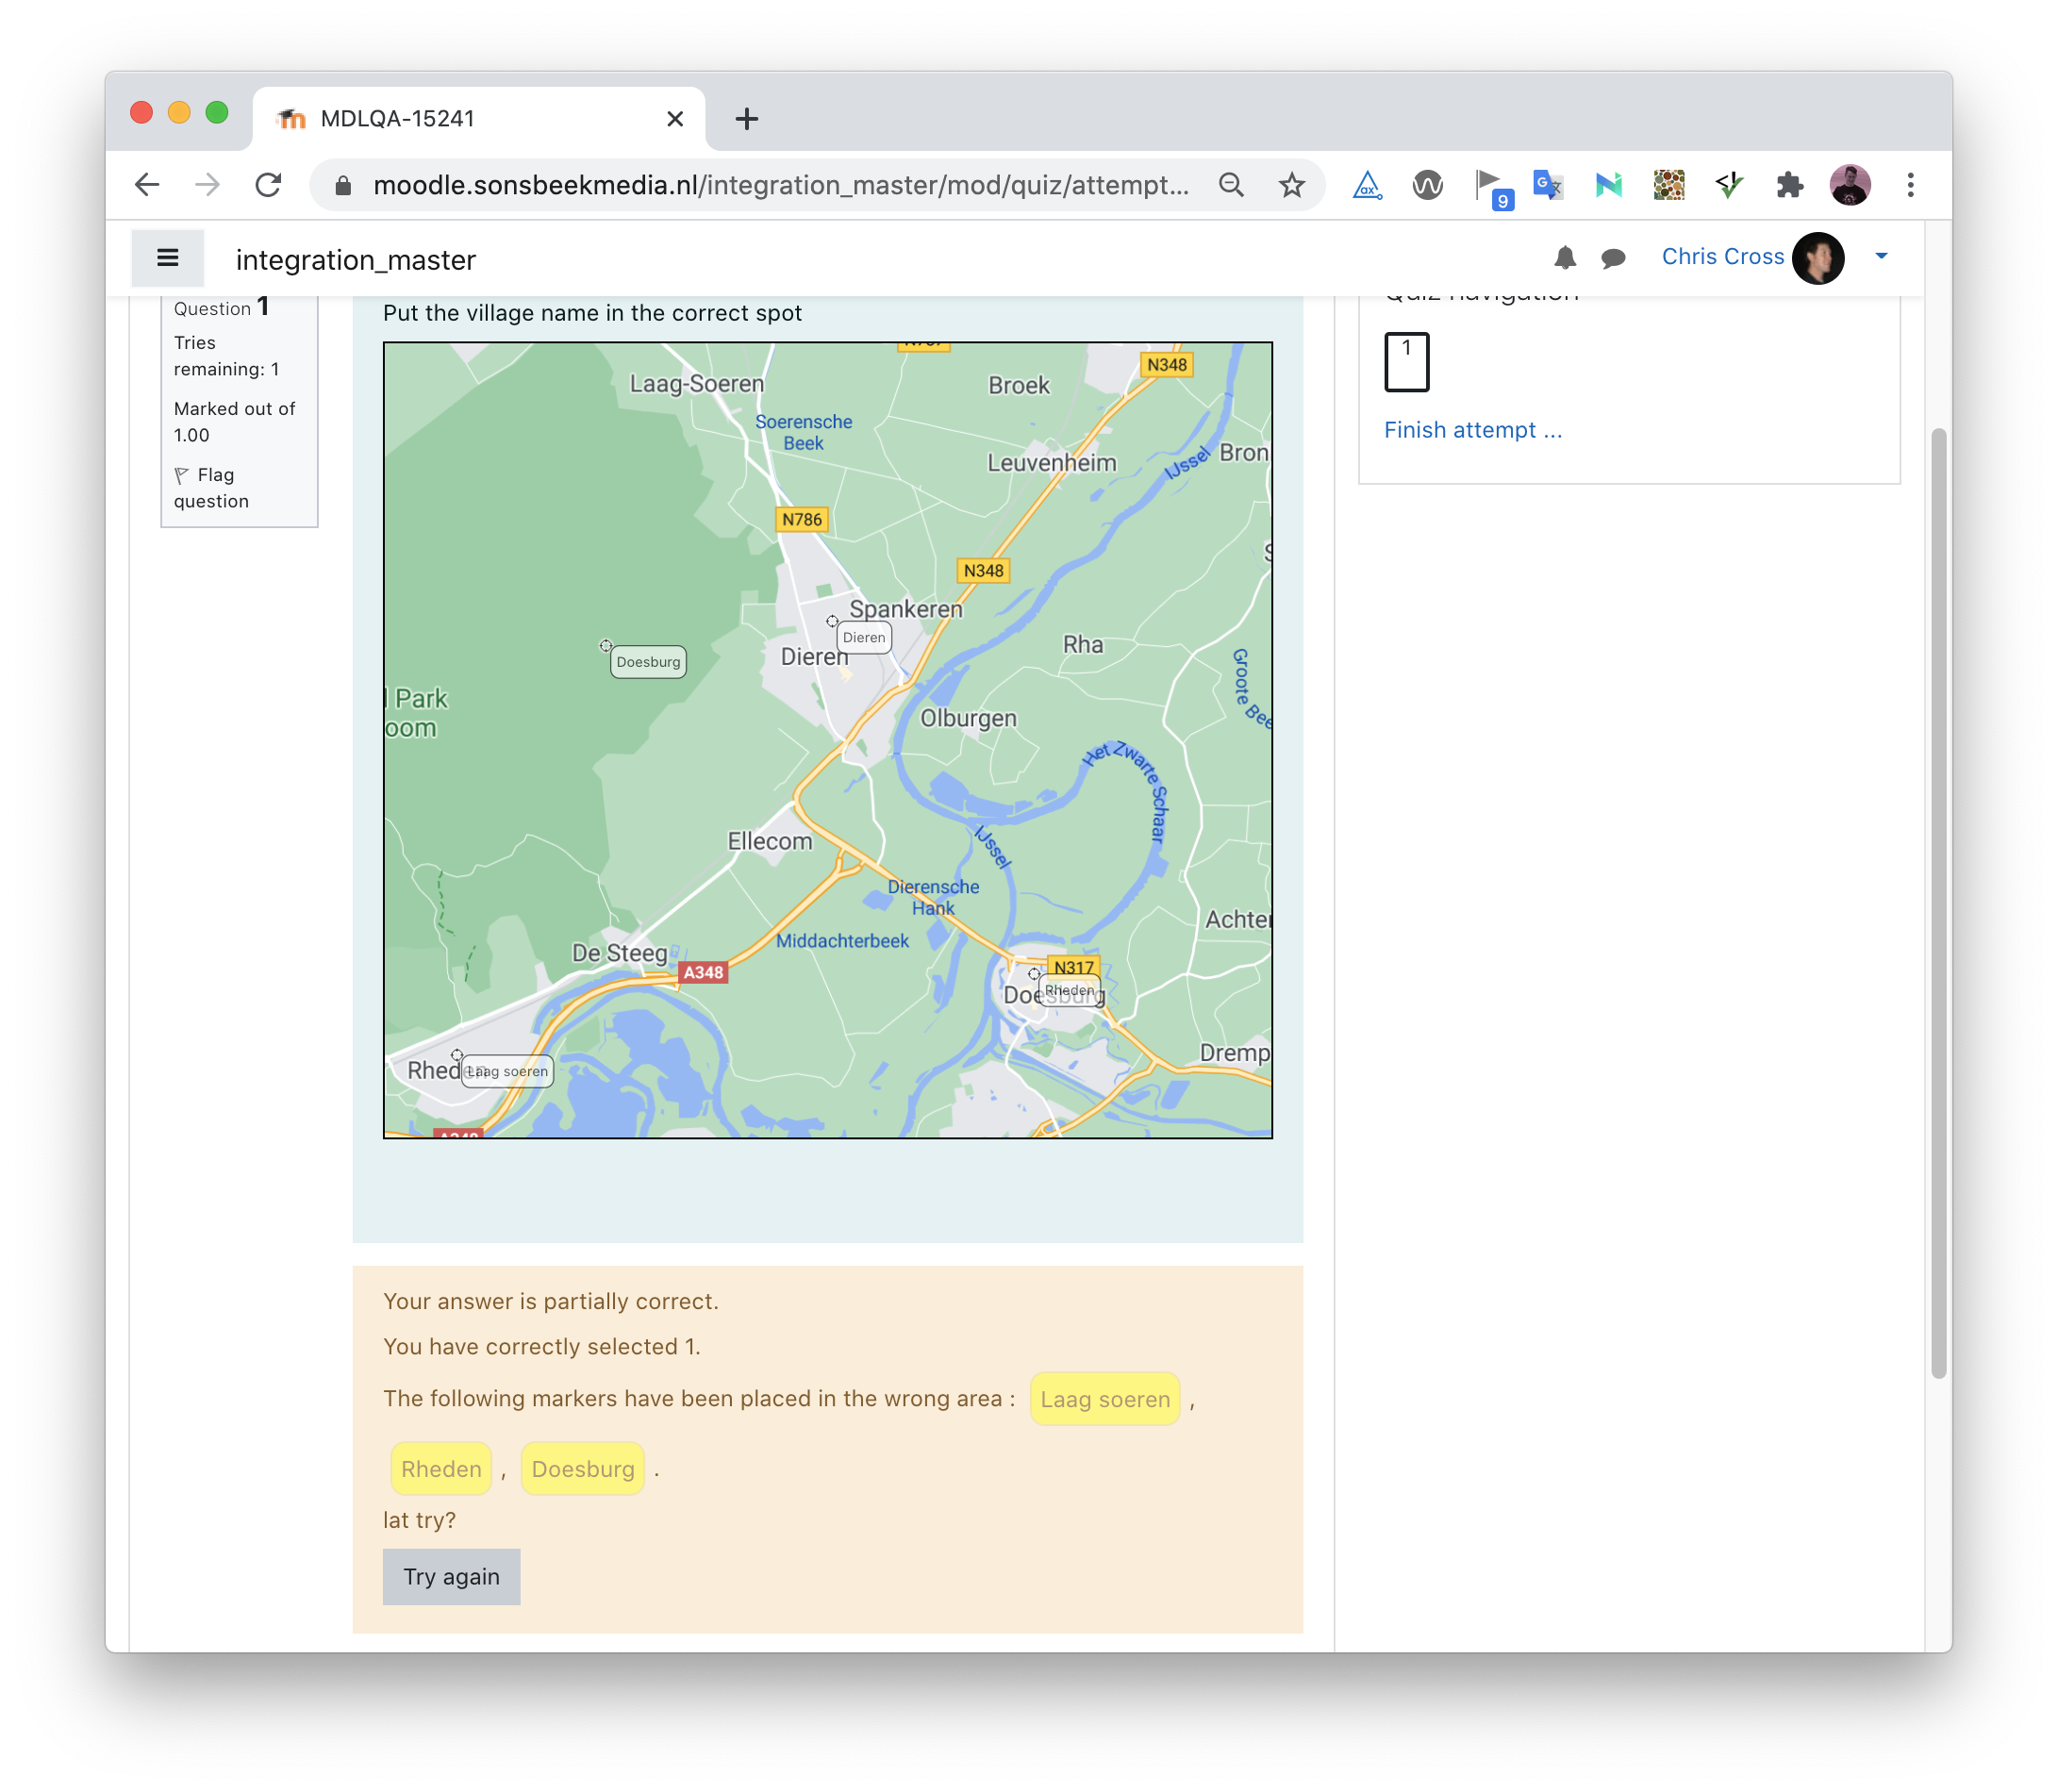Viewport: 2058px width, 1792px height.
Task: Click the mosaic pattern extension icon
Action: (1669, 185)
